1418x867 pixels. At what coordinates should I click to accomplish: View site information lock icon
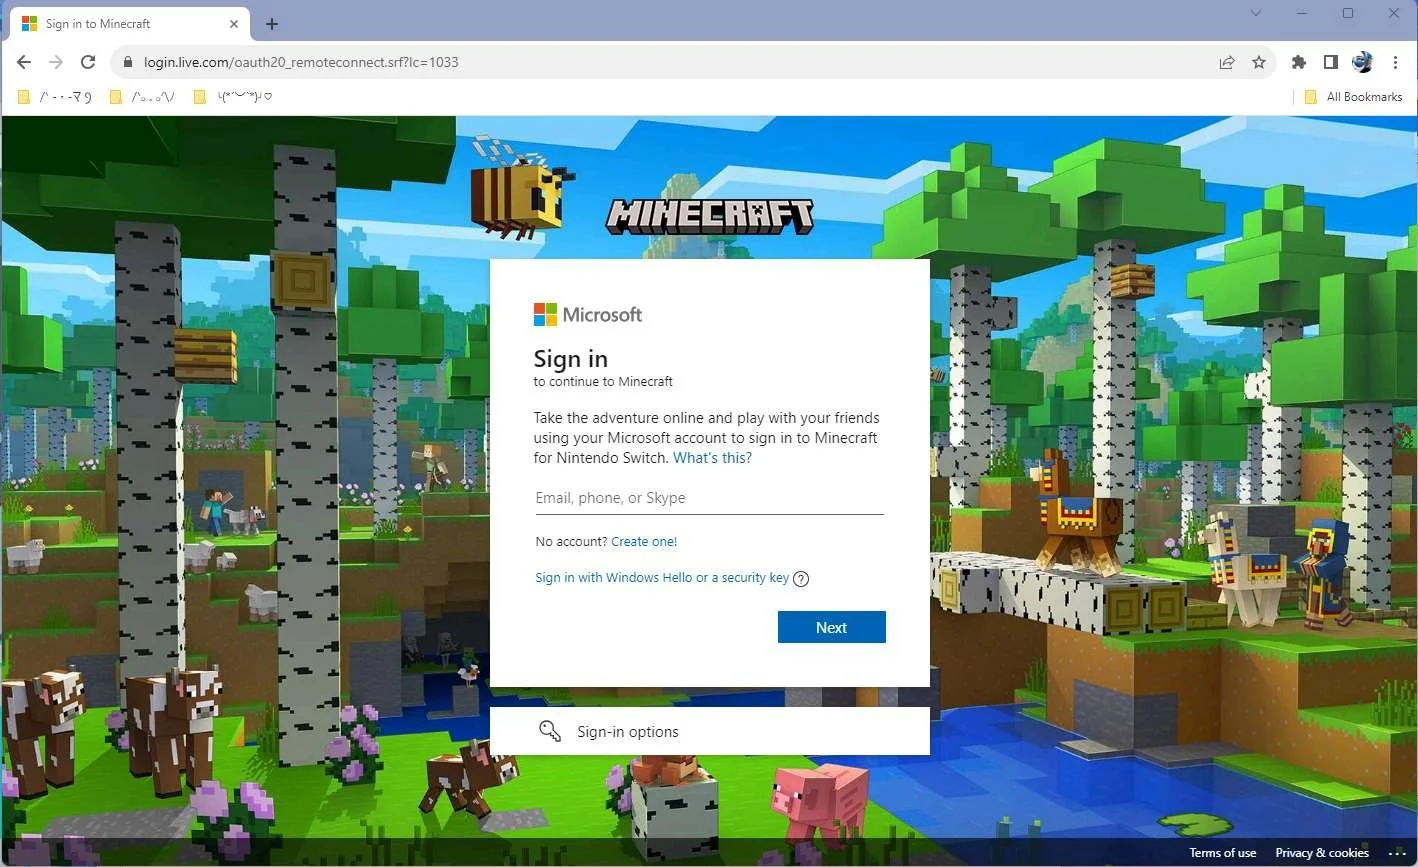pyautogui.click(x=127, y=62)
